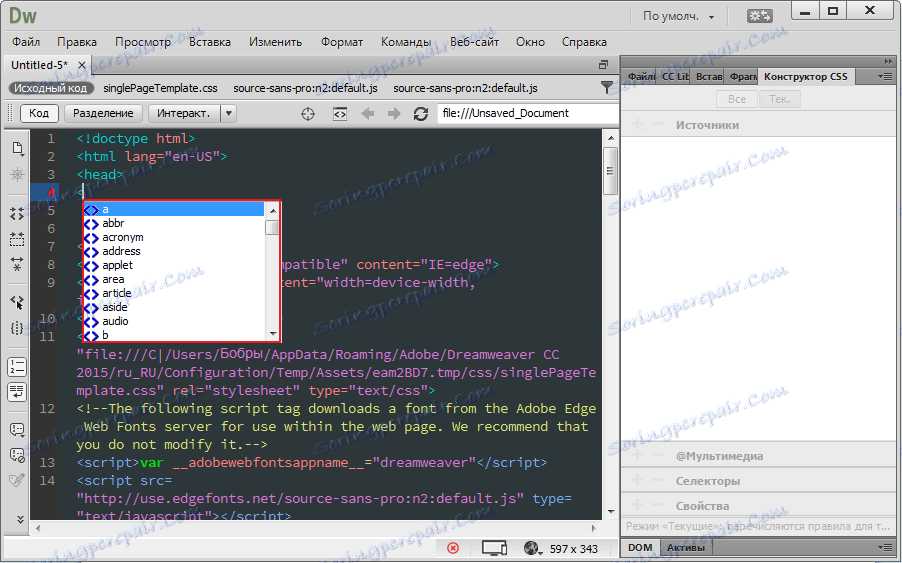Click the device preview icon in status bar
Viewport: 902px width, 563px height.
coord(494,549)
